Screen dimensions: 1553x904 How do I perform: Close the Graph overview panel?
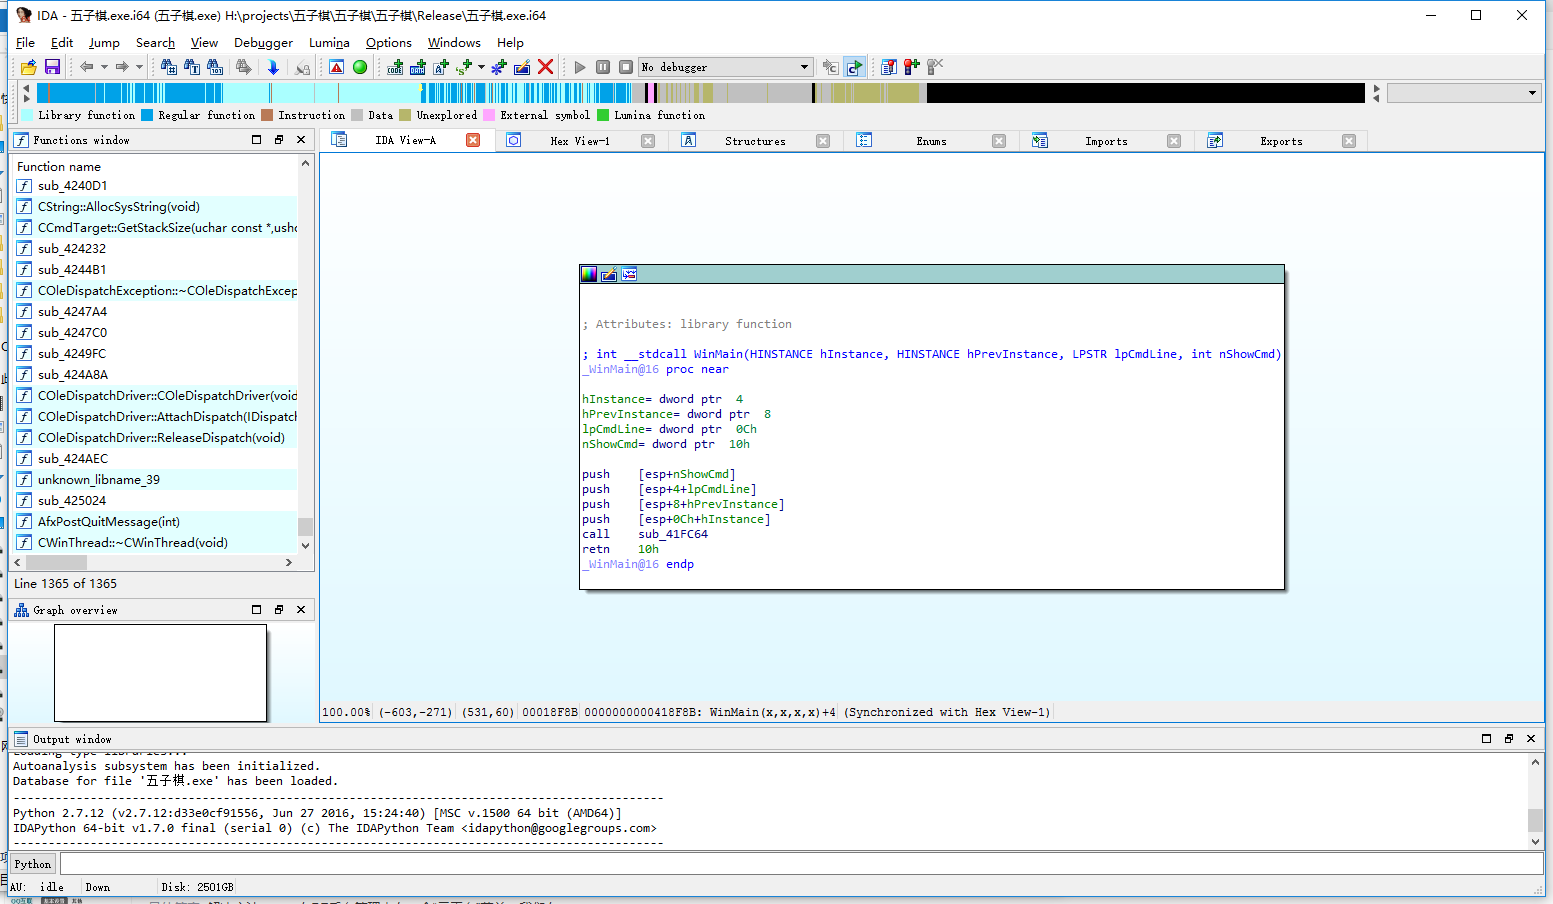coord(301,610)
